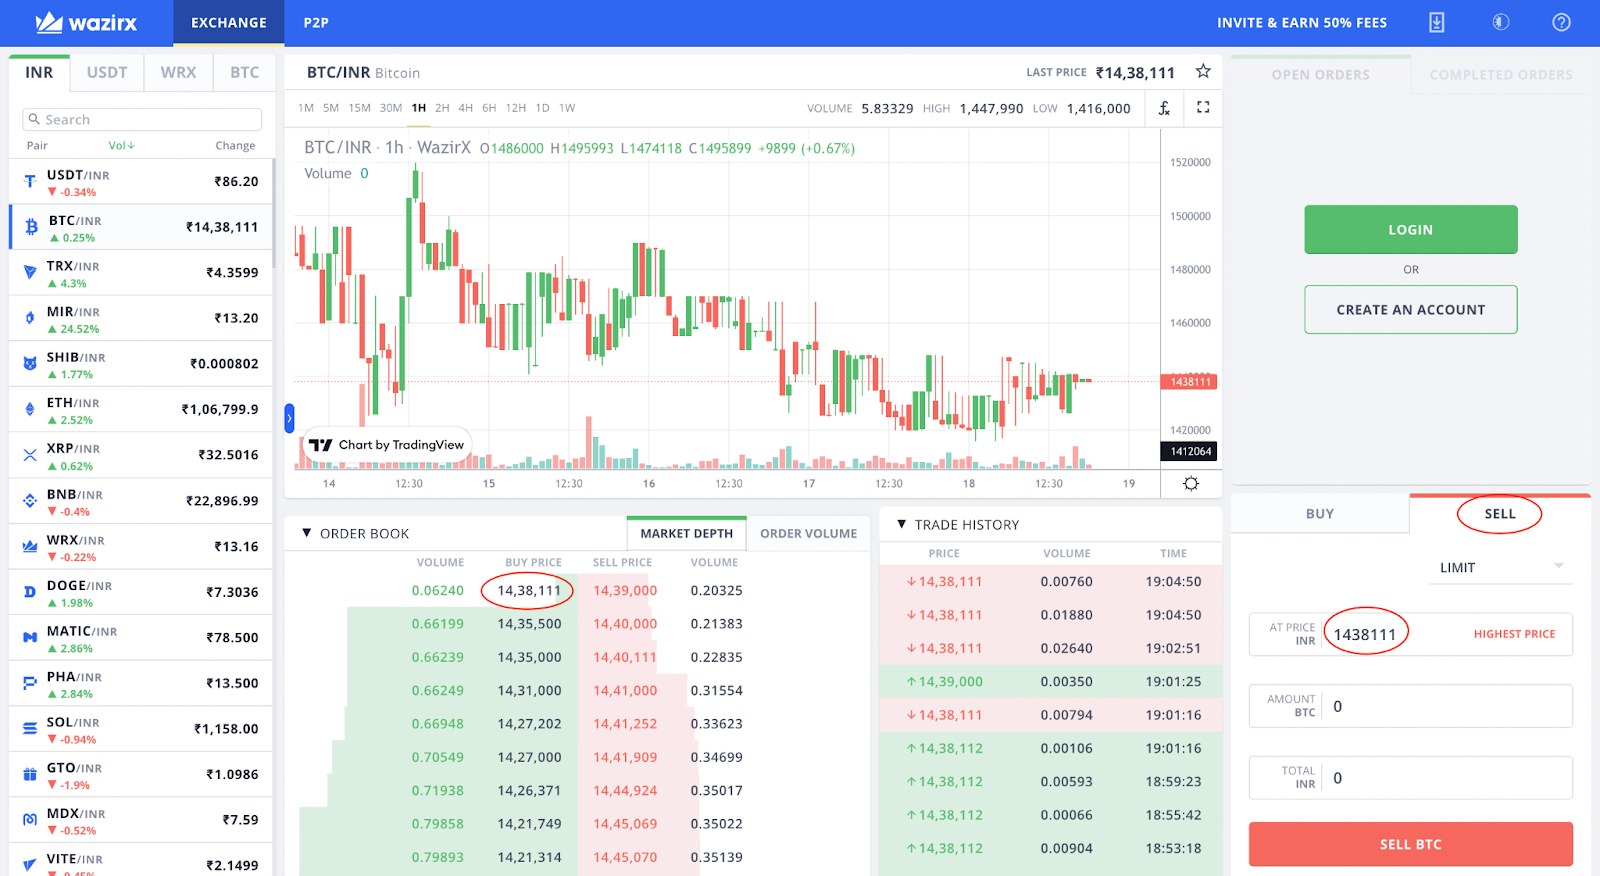Click the MDX coin icon

point(30,821)
